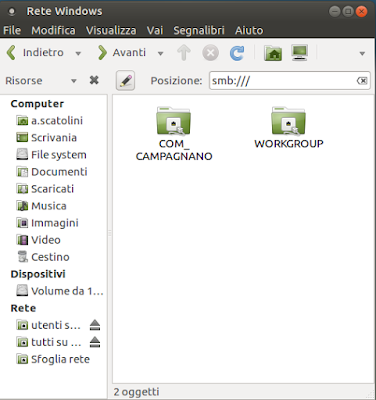Expand the toolbar overflow arrow
This screenshot has height=400, width=376.
(x=362, y=53)
